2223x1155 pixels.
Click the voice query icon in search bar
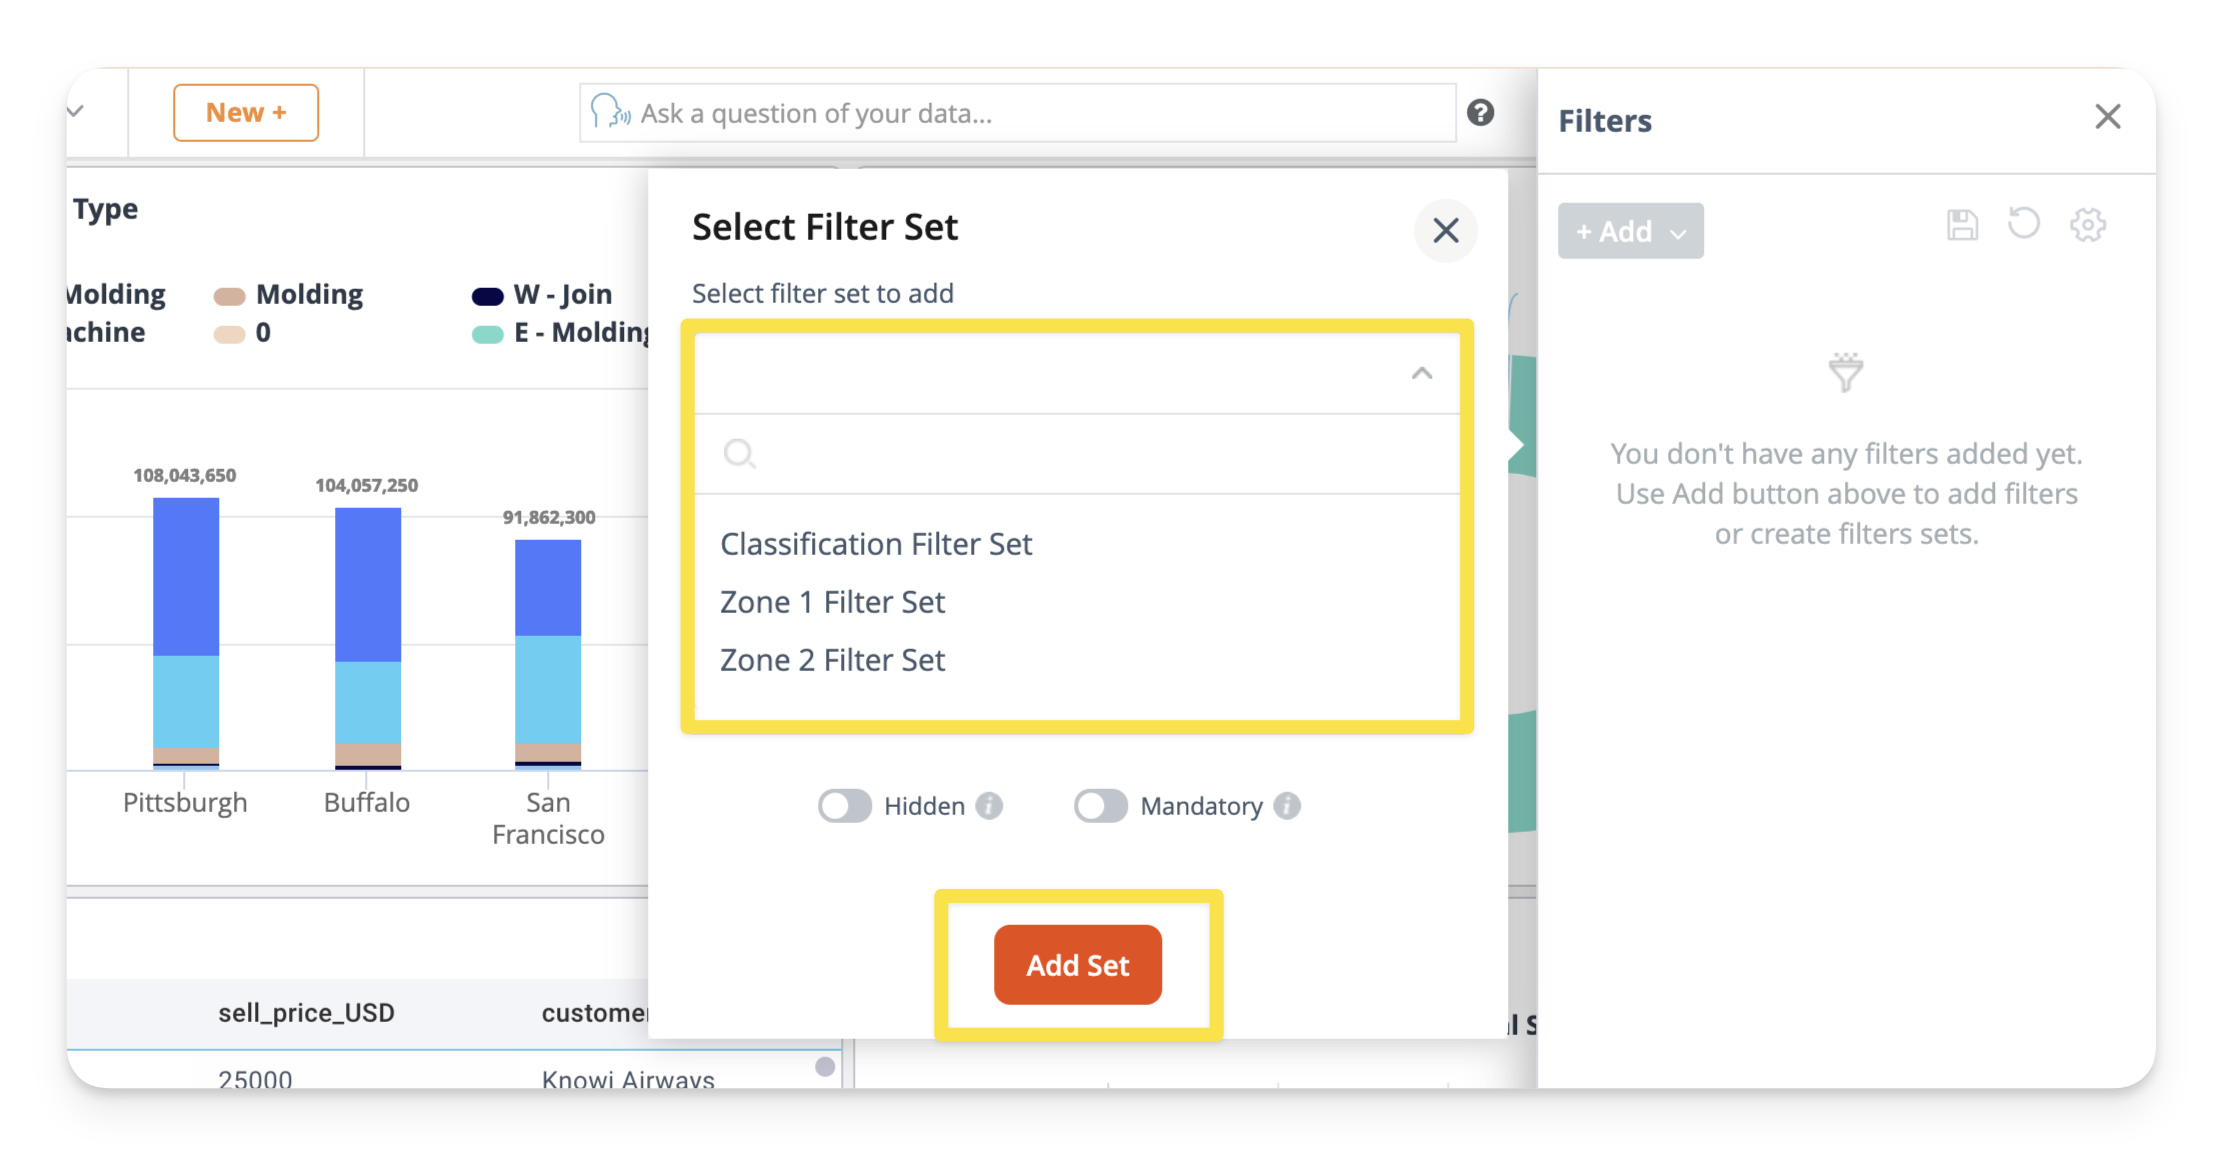609,112
